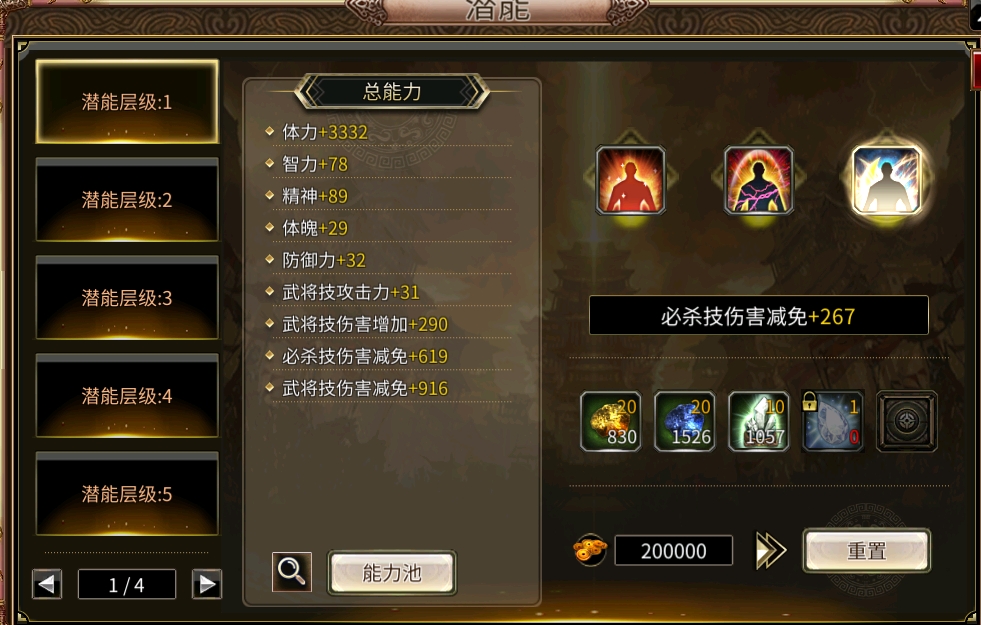Image resolution: width=981 pixels, height=625 pixels.
Task: Click the 能力池 button
Action: tap(392, 572)
